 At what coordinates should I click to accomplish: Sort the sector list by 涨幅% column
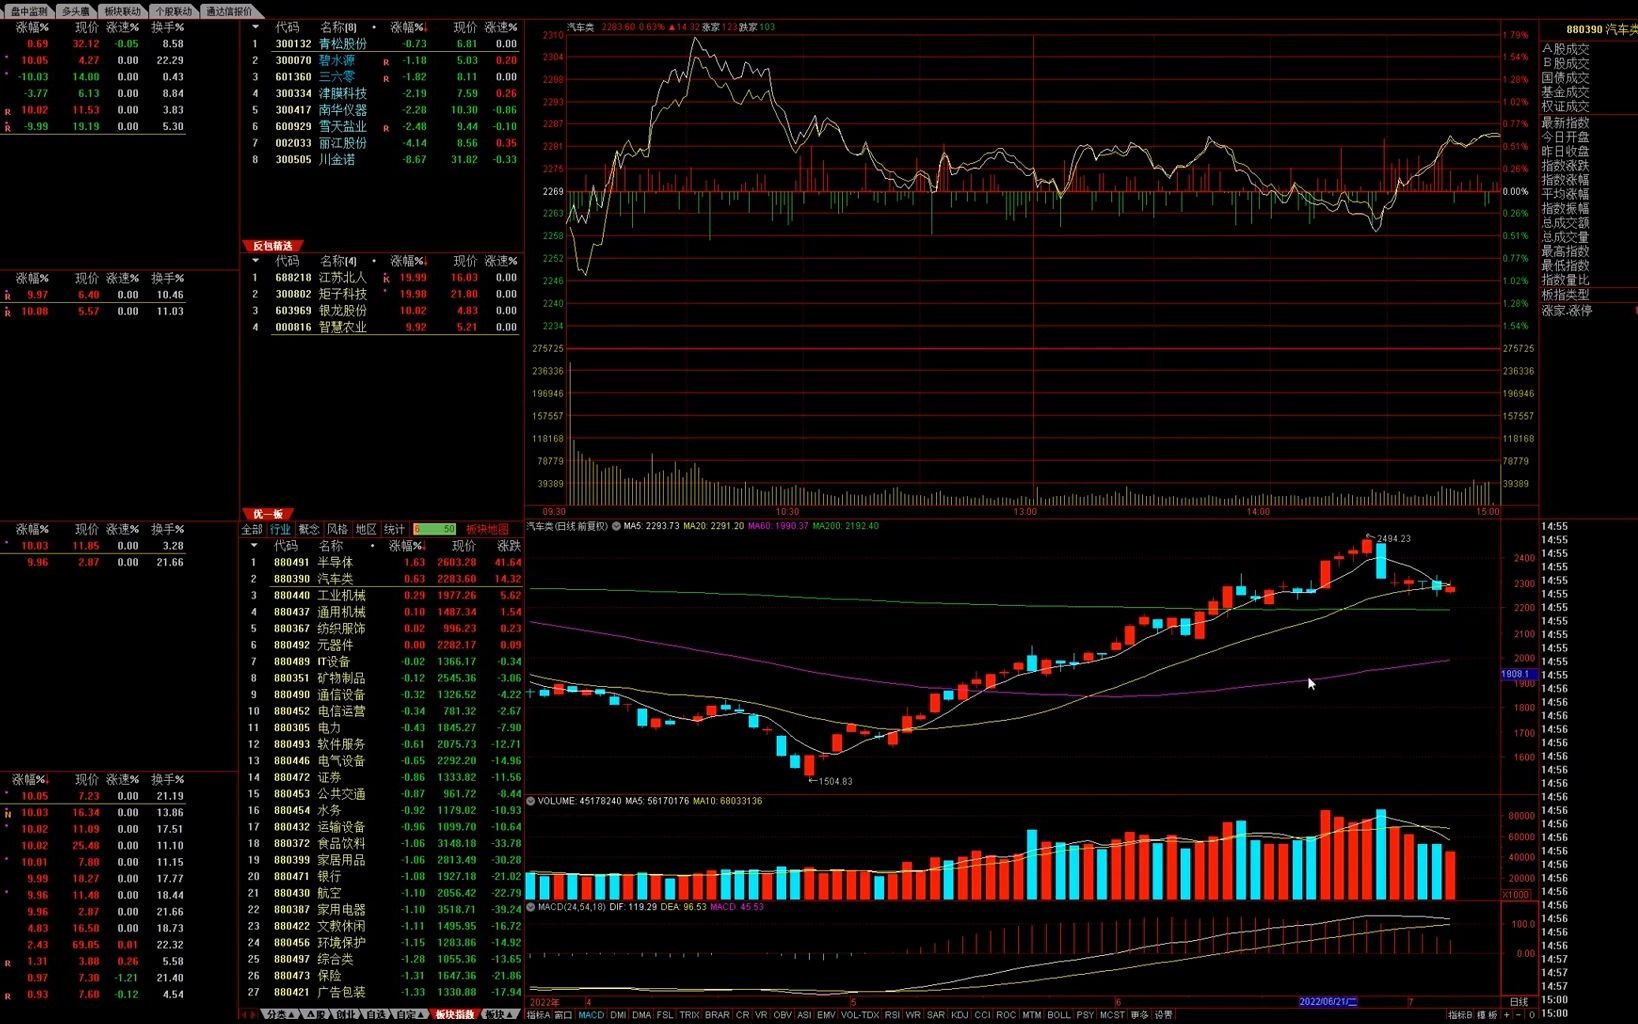point(407,546)
